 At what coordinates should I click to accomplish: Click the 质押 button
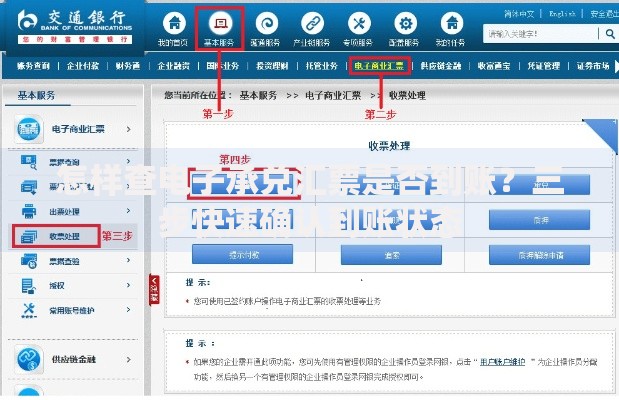coord(540,220)
